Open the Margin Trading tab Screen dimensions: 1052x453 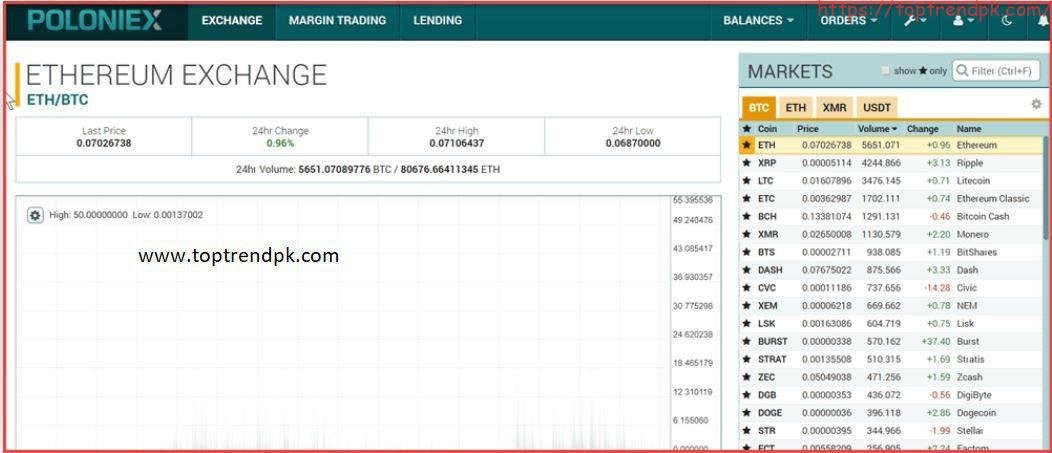click(x=337, y=20)
